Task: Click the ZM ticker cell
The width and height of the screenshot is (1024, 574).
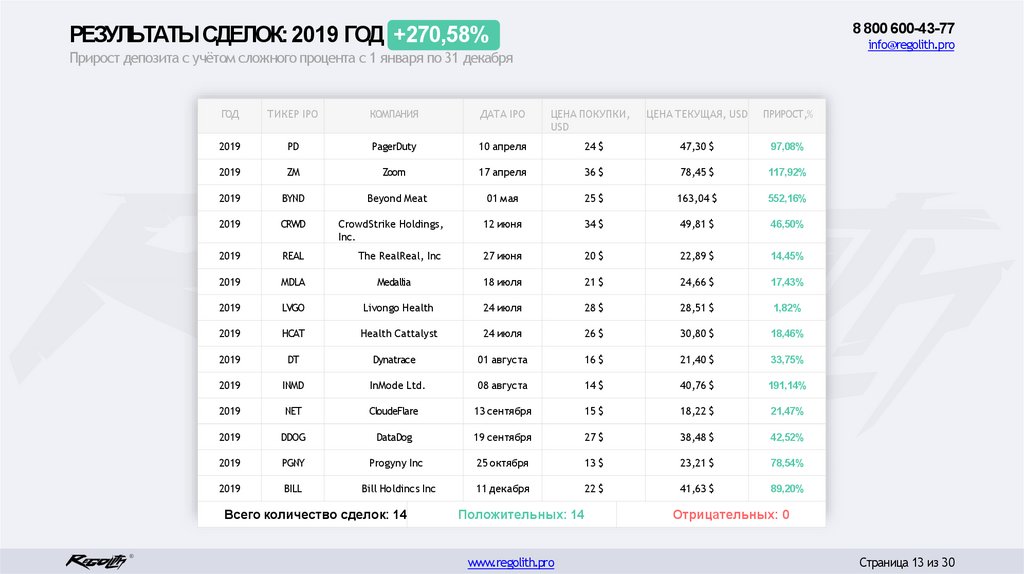Action: click(x=292, y=172)
